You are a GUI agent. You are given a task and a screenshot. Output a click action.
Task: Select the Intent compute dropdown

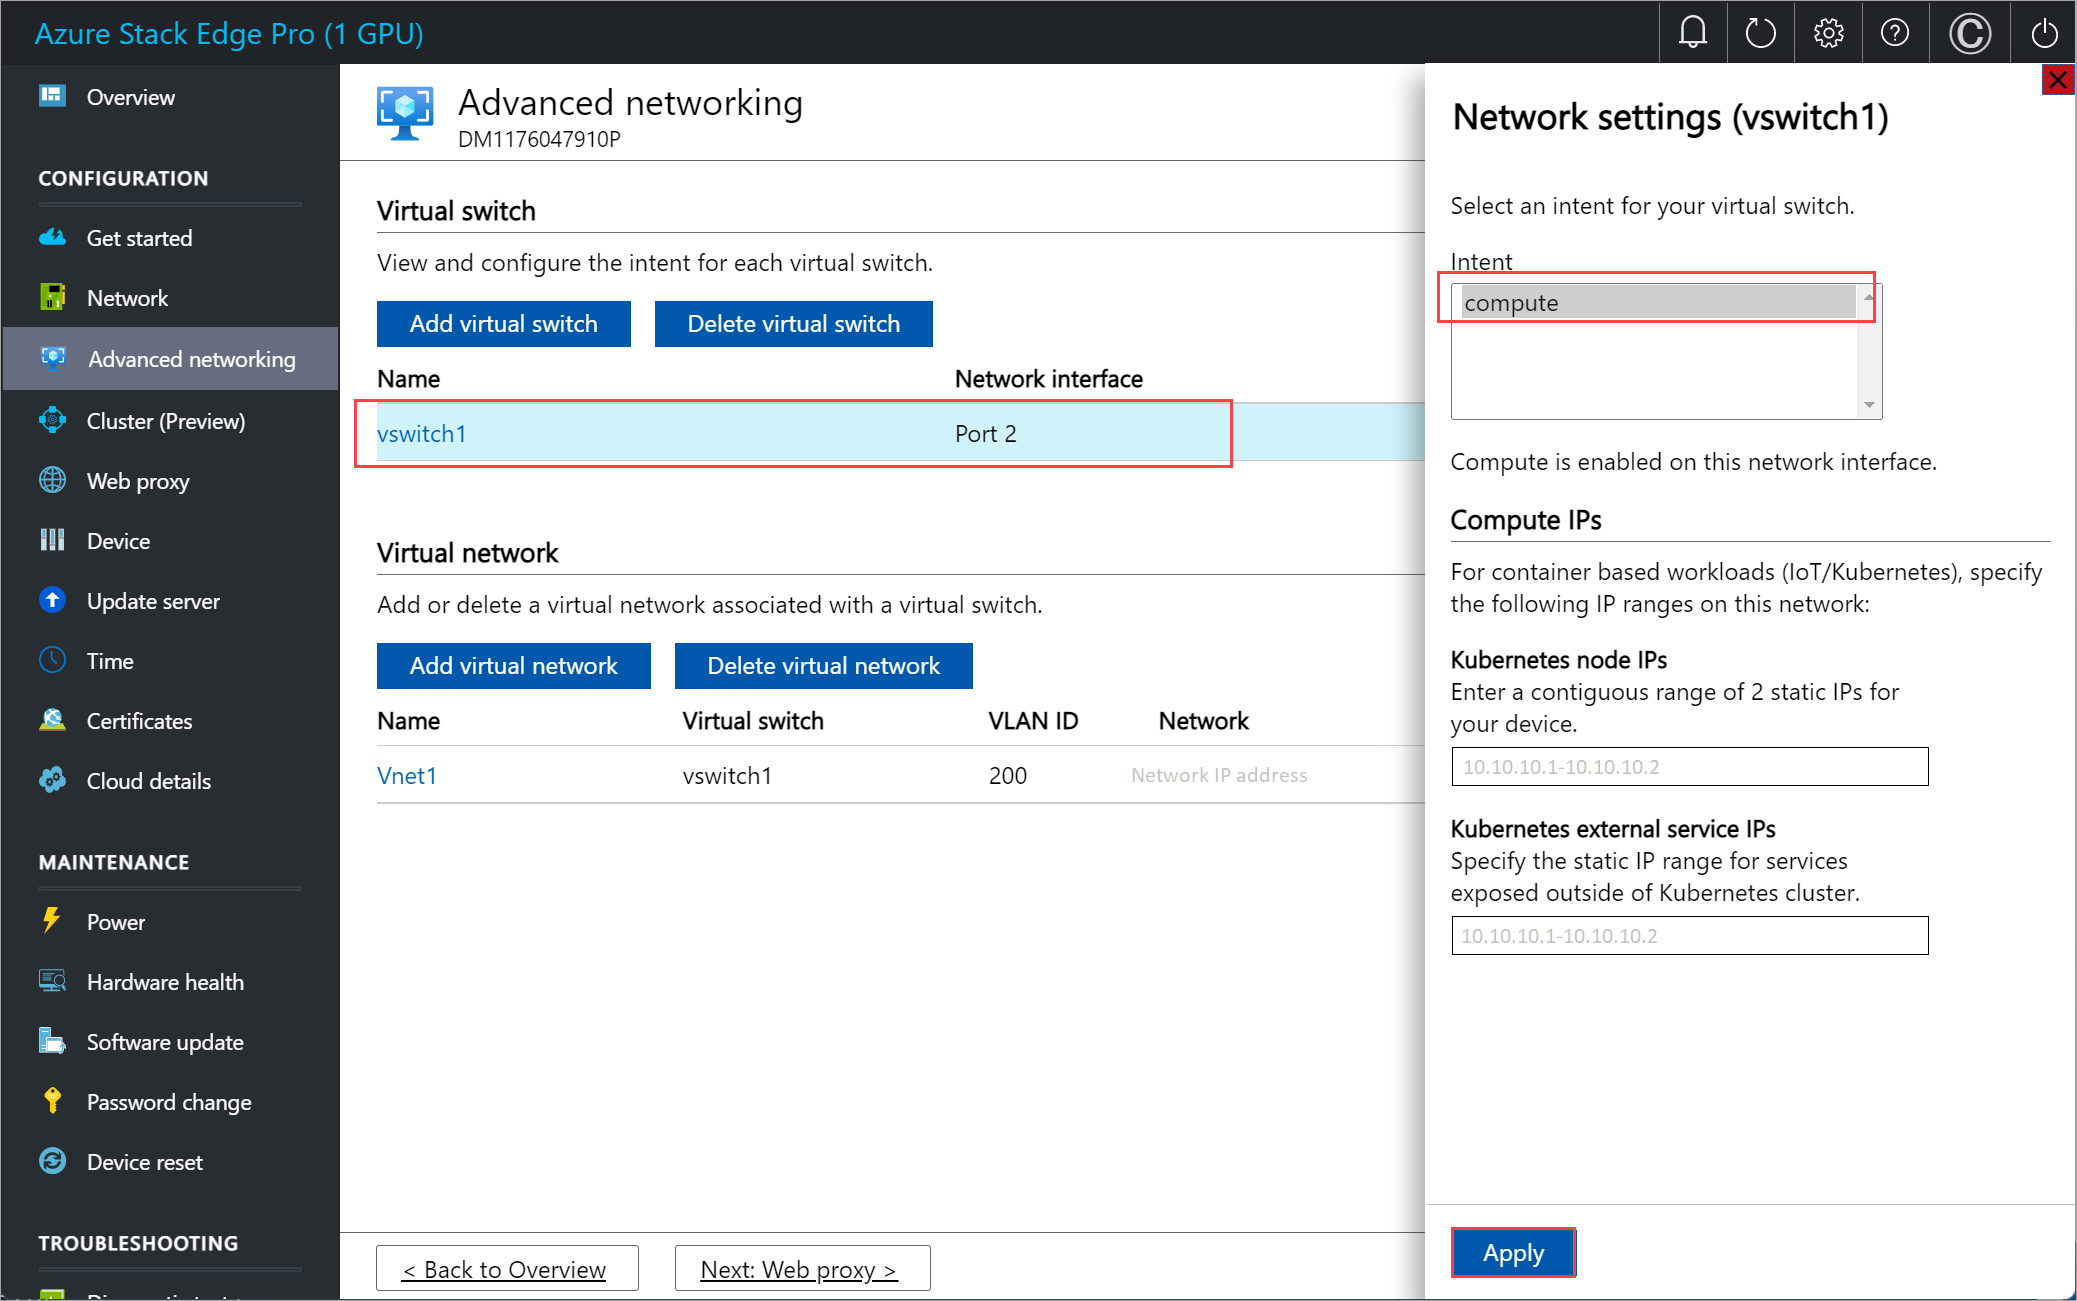coord(1660,303)
